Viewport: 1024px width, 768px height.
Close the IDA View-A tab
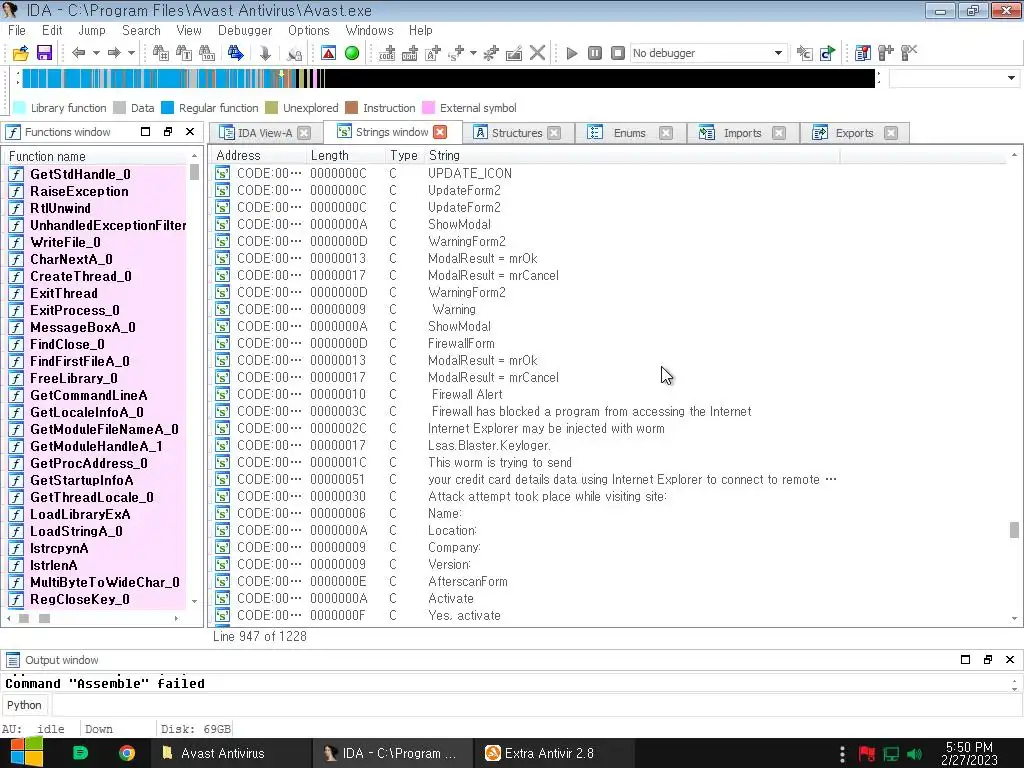point(304,133)
